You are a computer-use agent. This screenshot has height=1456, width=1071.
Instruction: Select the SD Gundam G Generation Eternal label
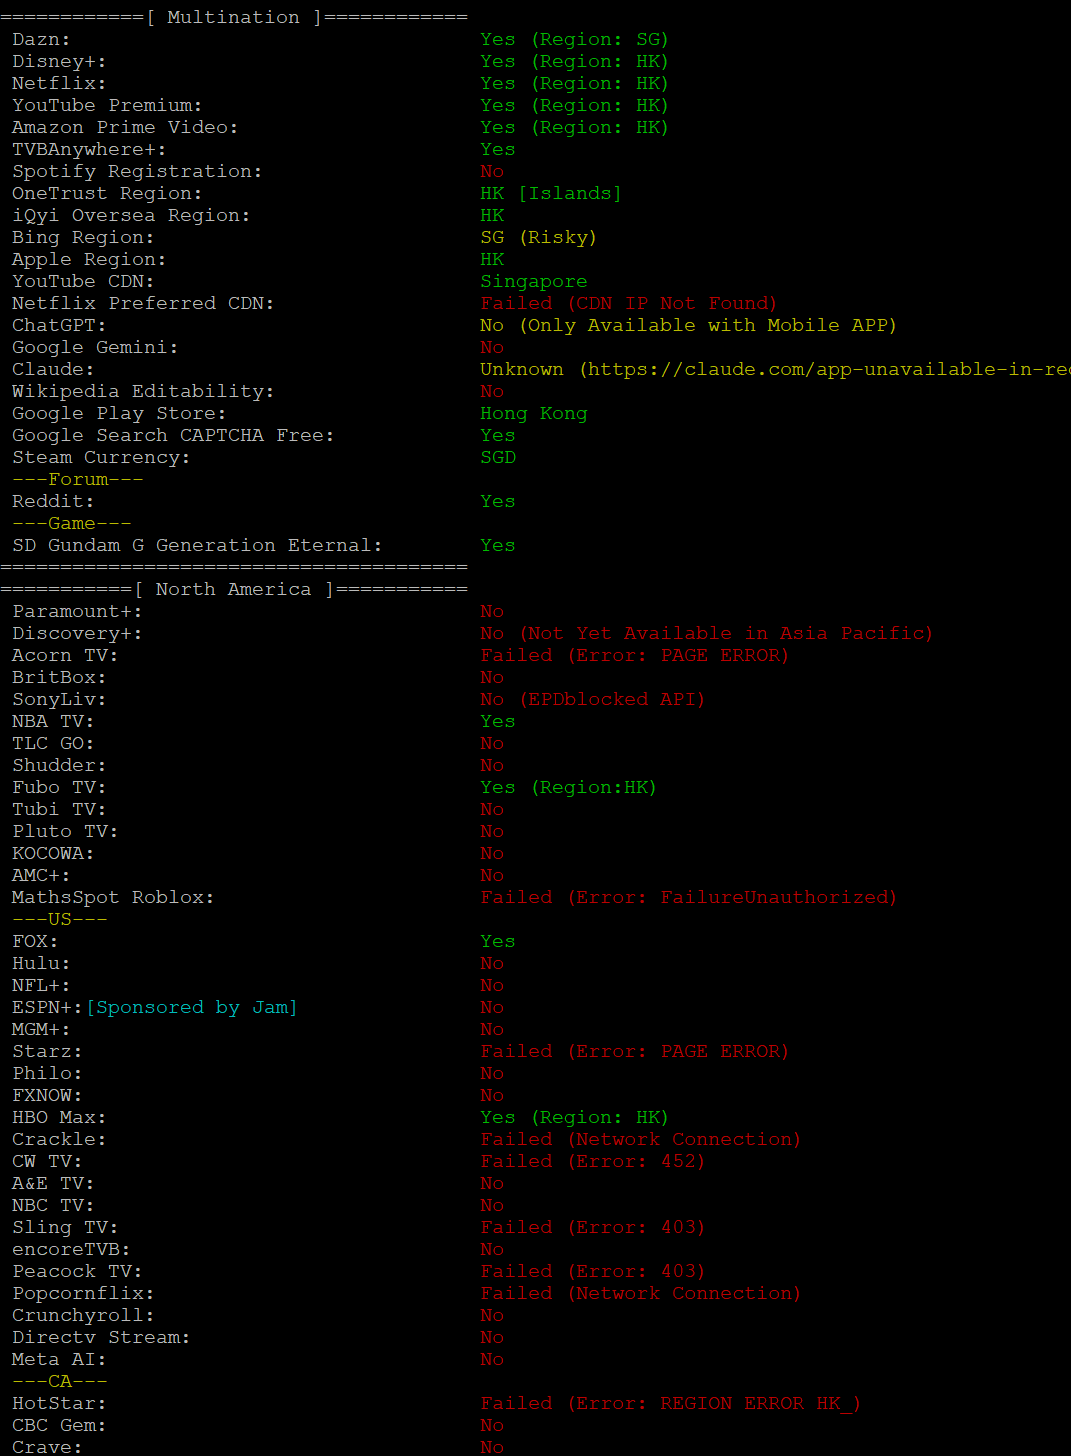[x=197, y=546]
